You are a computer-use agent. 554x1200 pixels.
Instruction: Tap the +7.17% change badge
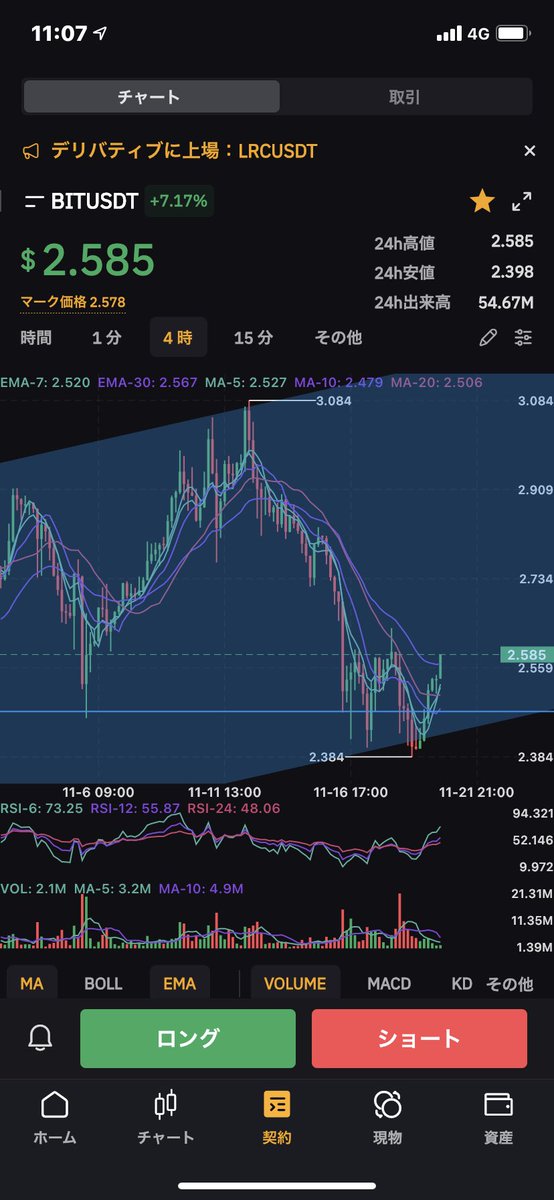tap(178, 201)
